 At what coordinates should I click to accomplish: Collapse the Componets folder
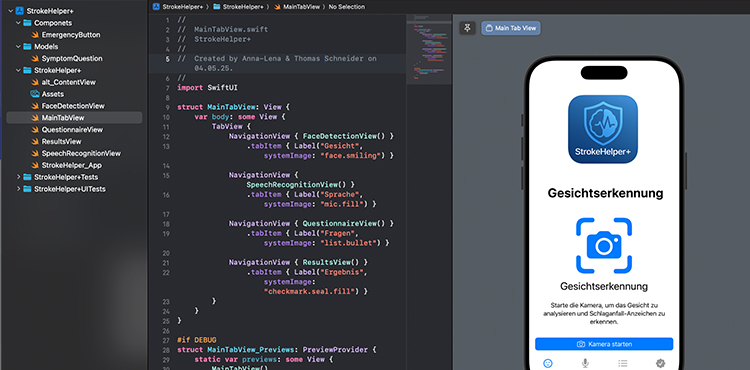(18, 23)
